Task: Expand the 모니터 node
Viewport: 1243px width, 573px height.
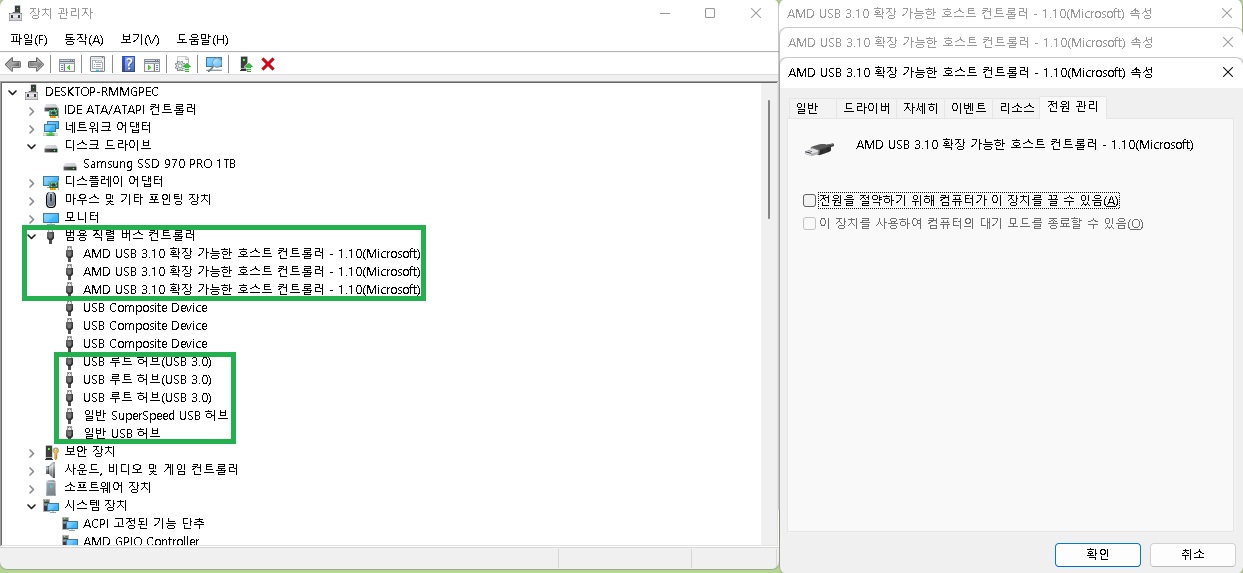Action: point(31,218)
